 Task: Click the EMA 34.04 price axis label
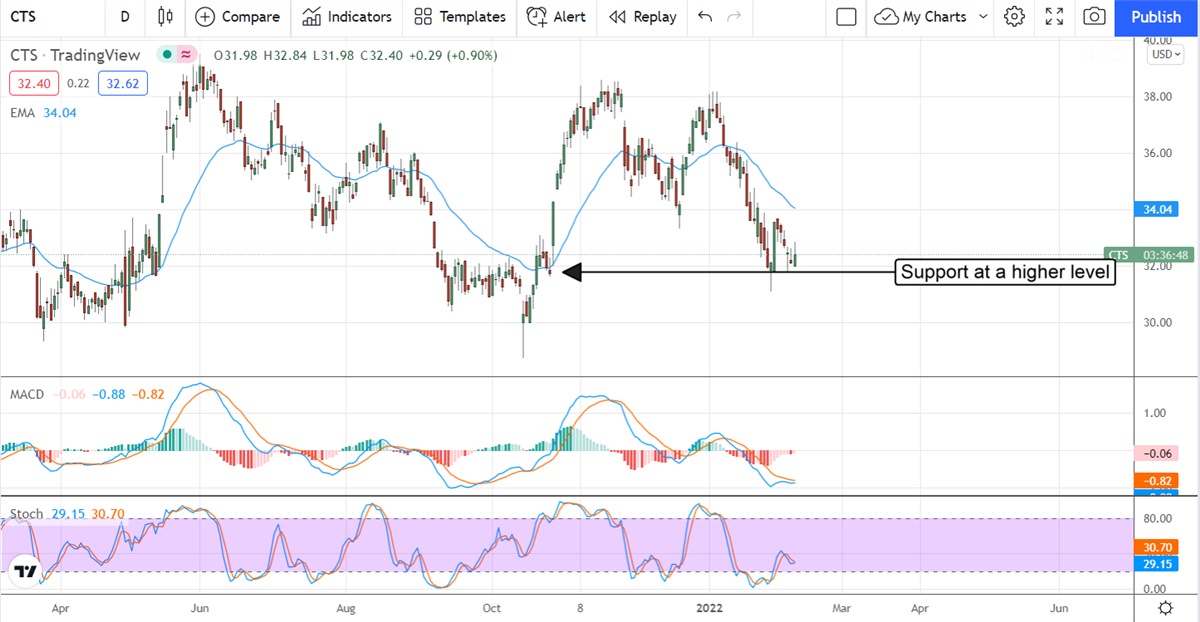[1158, 209]
